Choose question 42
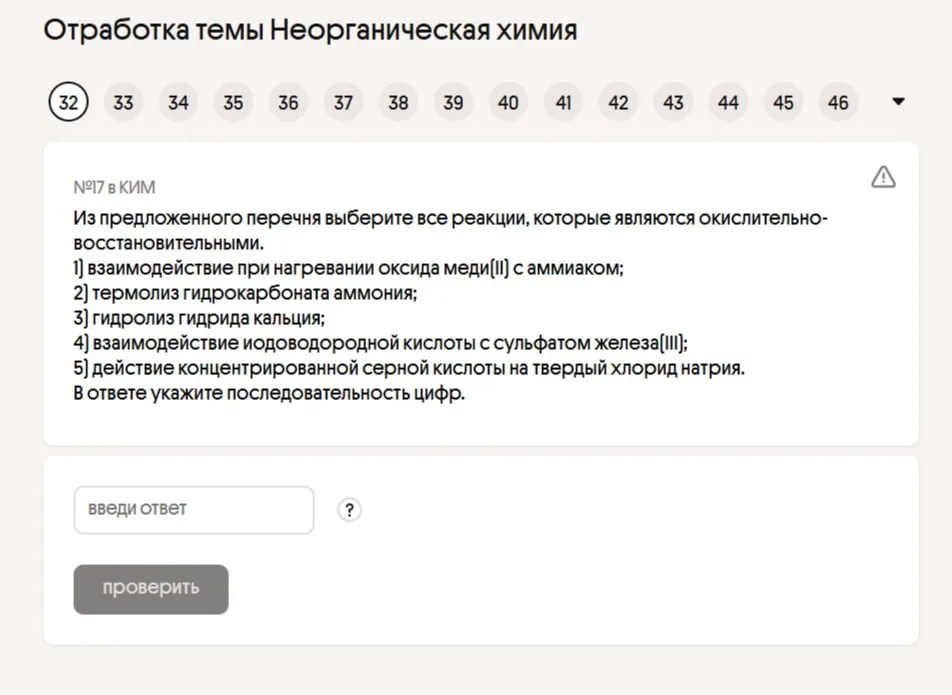Viewport: 952px width, 695px height. (618, 102)
